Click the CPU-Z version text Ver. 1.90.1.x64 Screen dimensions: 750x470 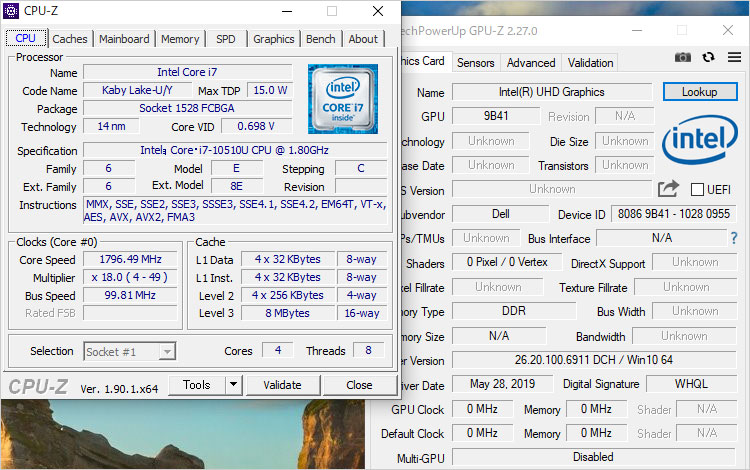119,389
